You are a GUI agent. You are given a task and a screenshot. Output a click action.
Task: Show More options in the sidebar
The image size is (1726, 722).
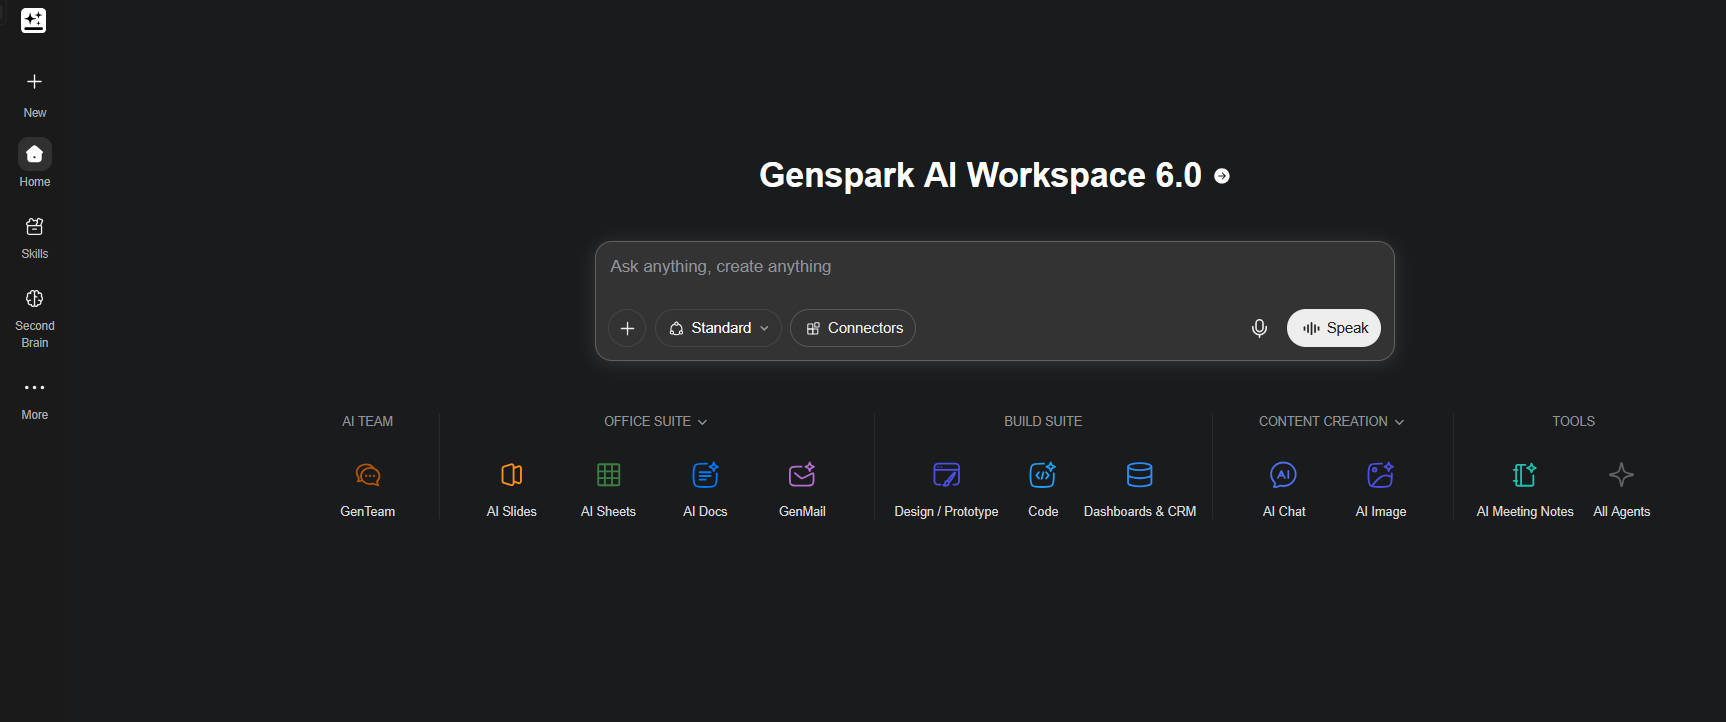34,399
